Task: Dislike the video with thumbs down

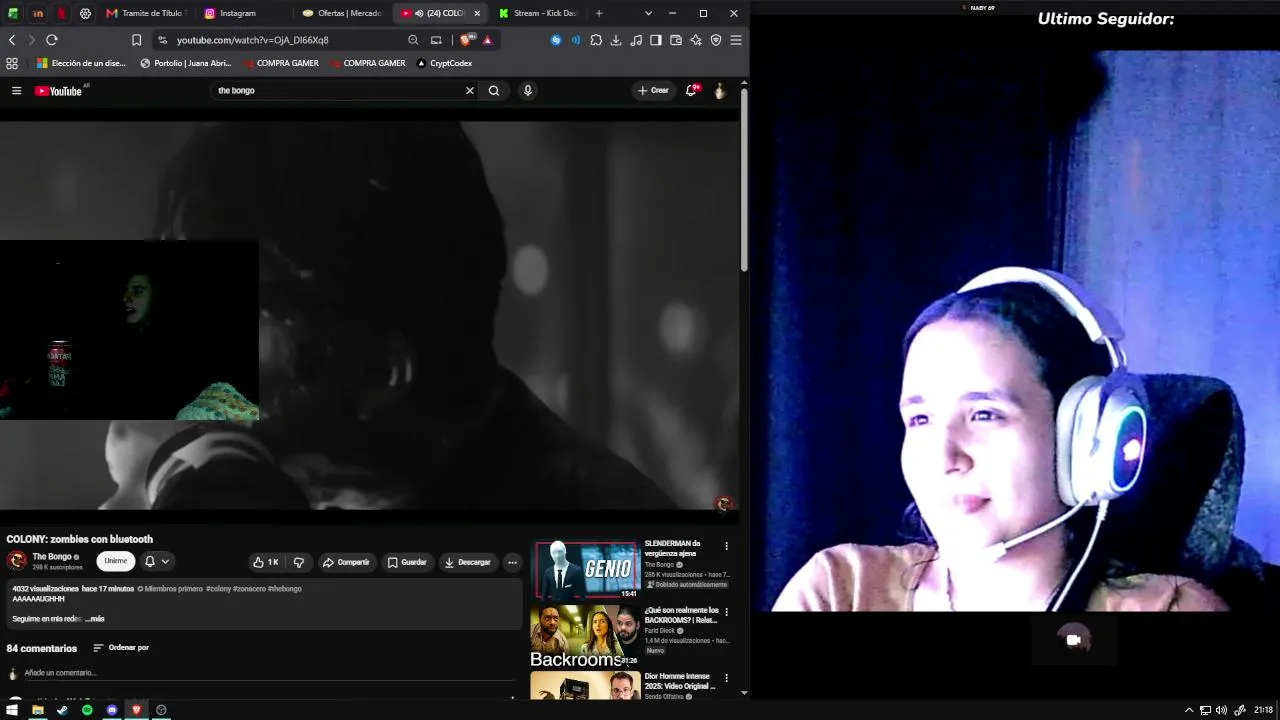Action: click(298, 562)
